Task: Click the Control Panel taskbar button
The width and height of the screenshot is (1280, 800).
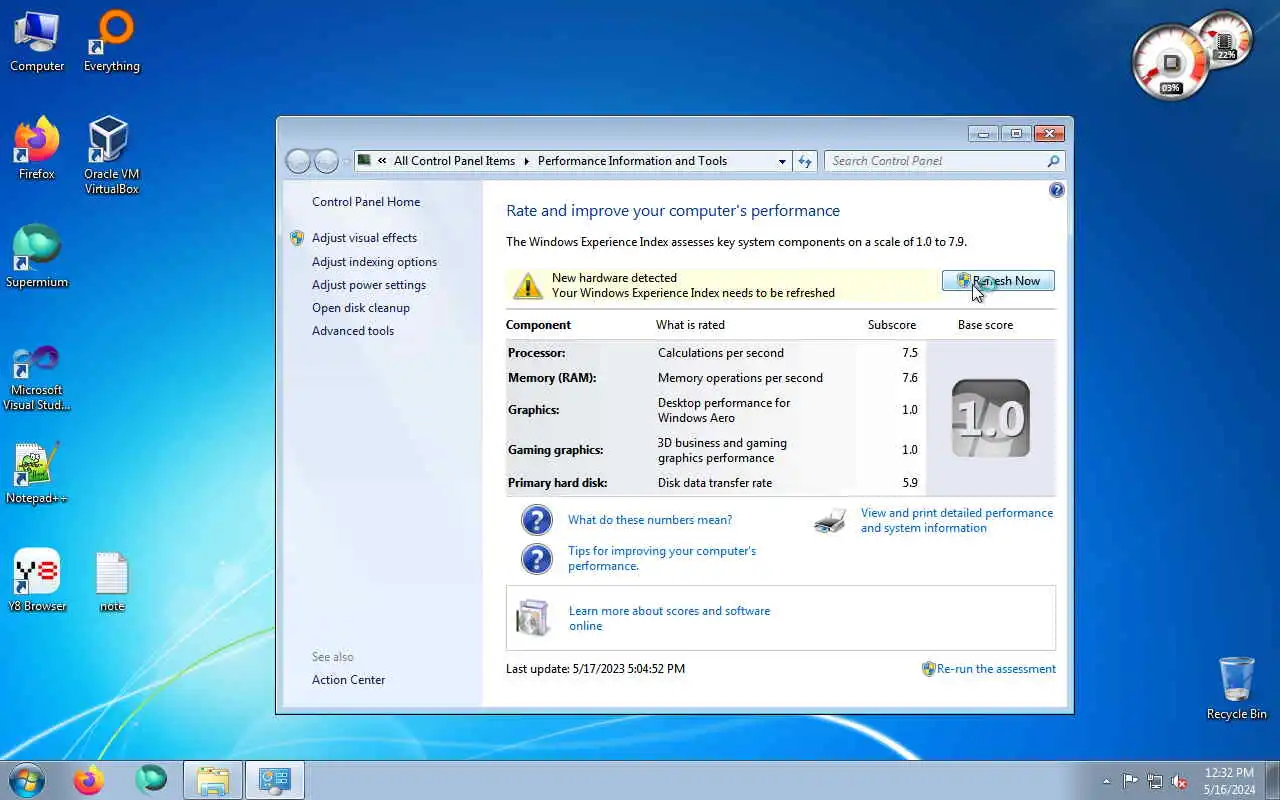Action: pos(274,780)
